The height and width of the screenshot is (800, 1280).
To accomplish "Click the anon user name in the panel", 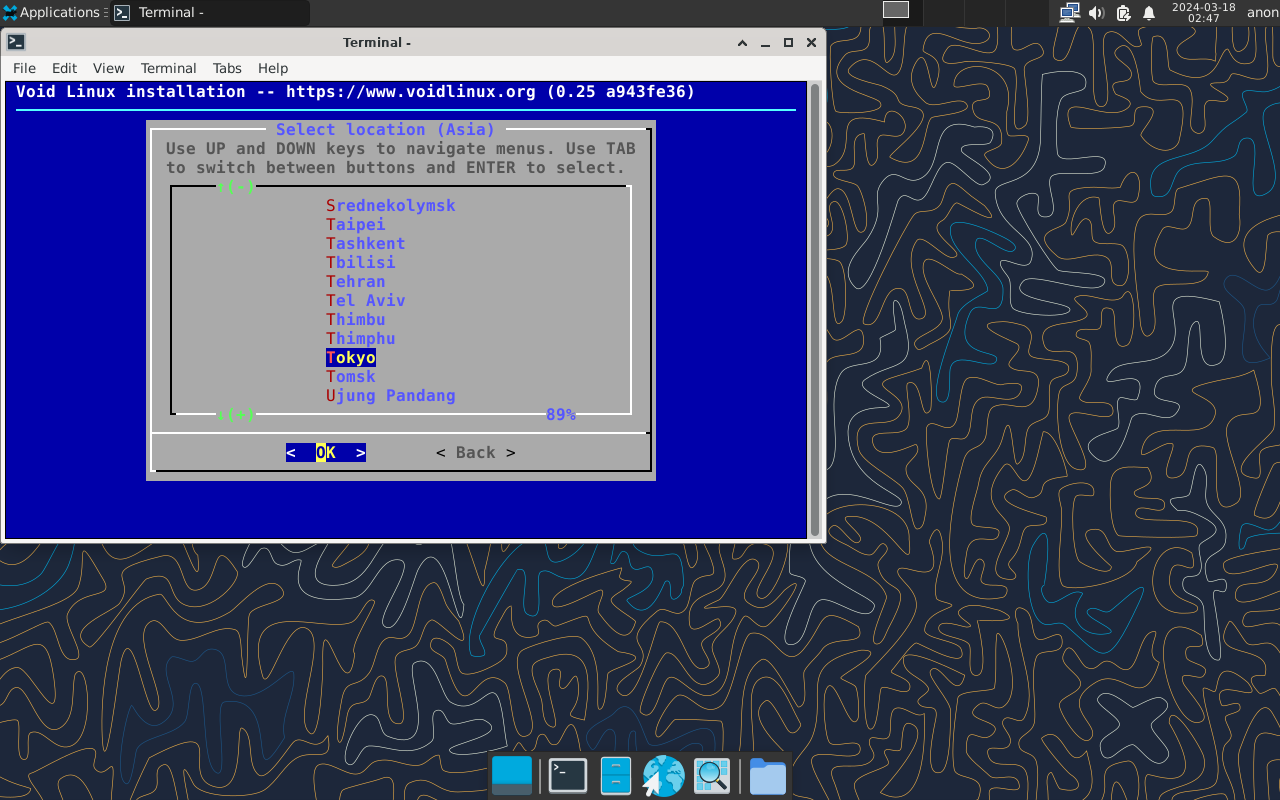I will [1262, 12].
